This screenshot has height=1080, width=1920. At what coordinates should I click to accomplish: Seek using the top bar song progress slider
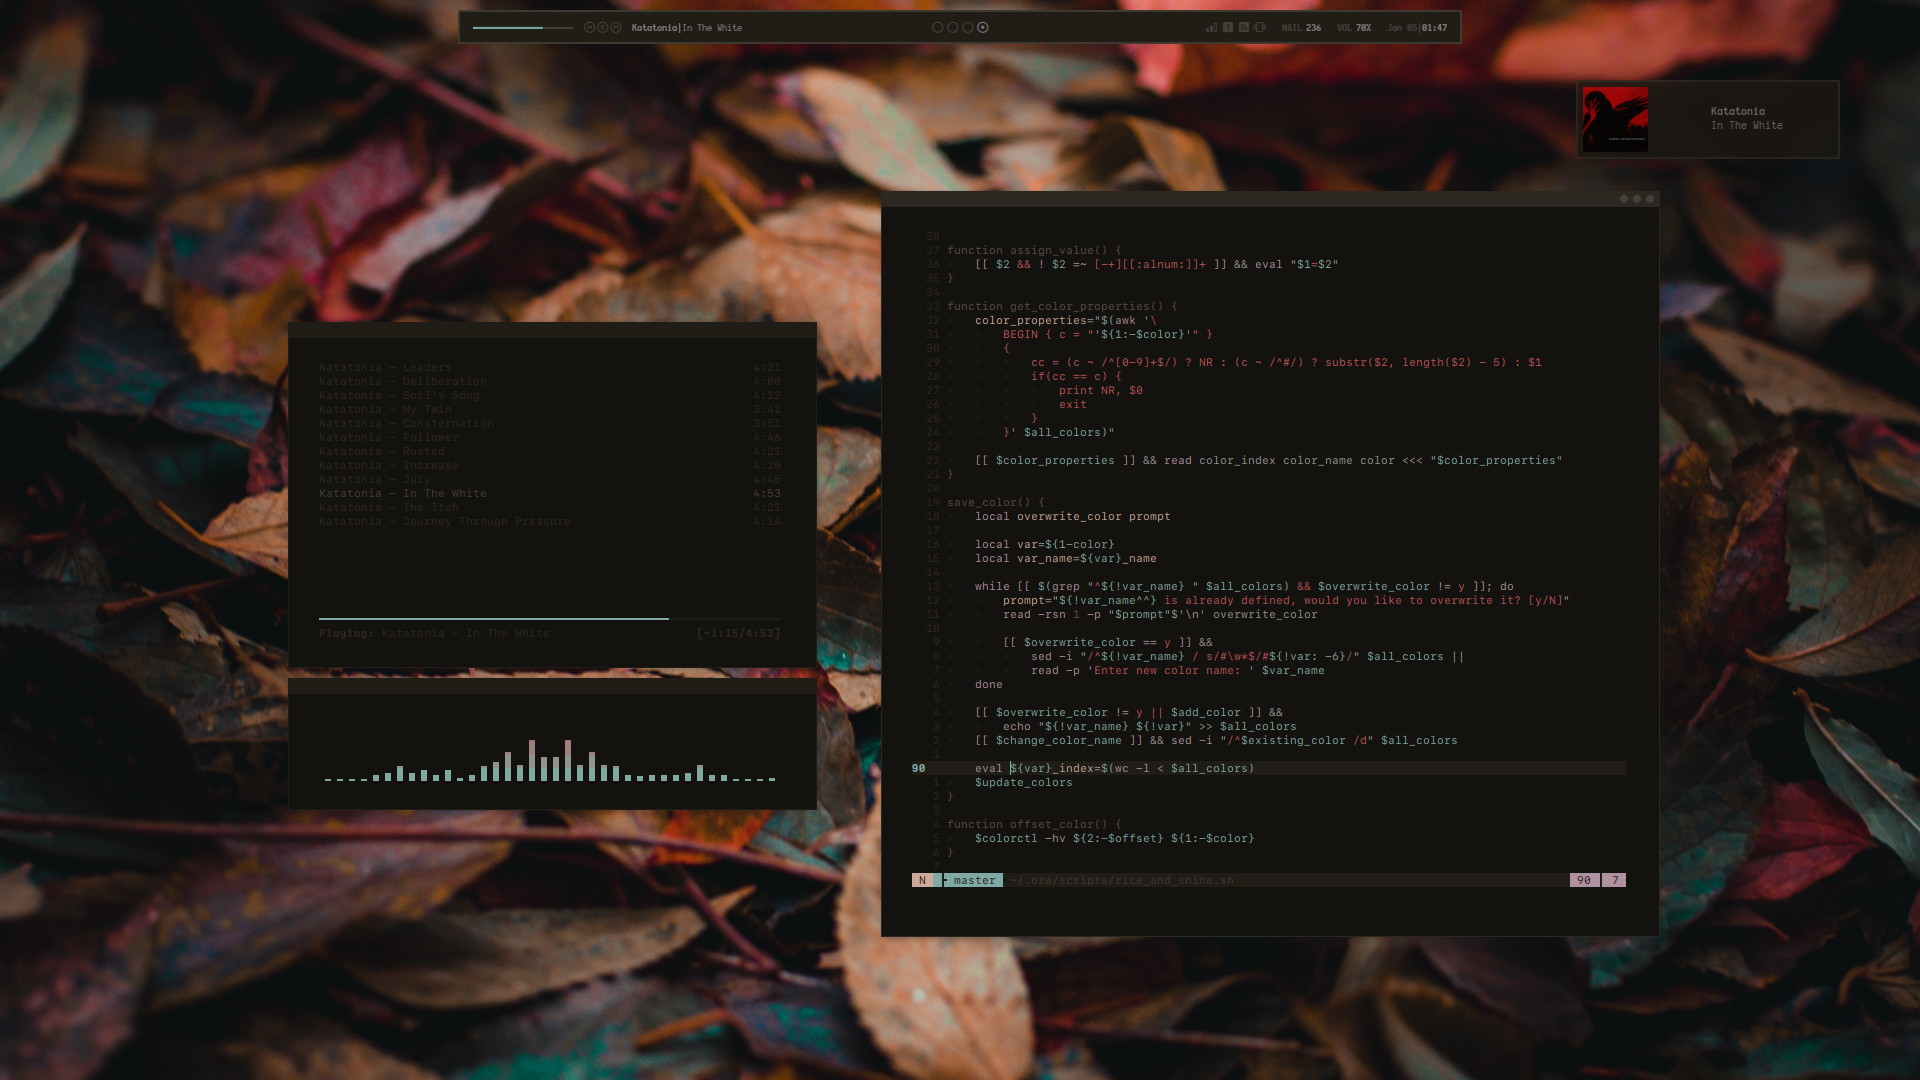click(522, 28)
